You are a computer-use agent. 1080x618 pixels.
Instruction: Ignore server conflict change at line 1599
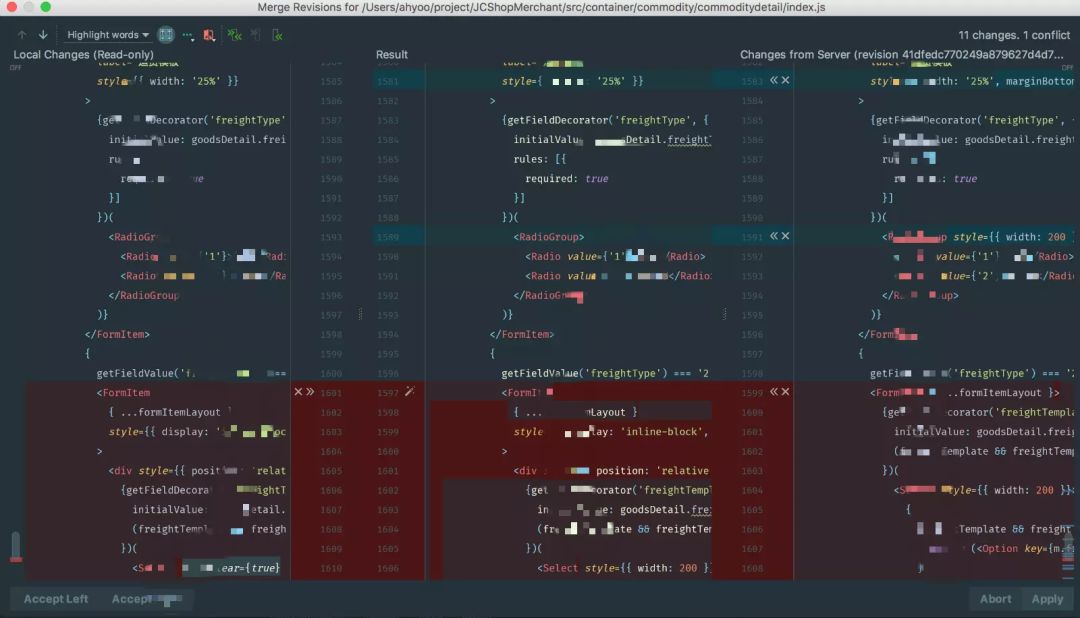pos(786,392)
